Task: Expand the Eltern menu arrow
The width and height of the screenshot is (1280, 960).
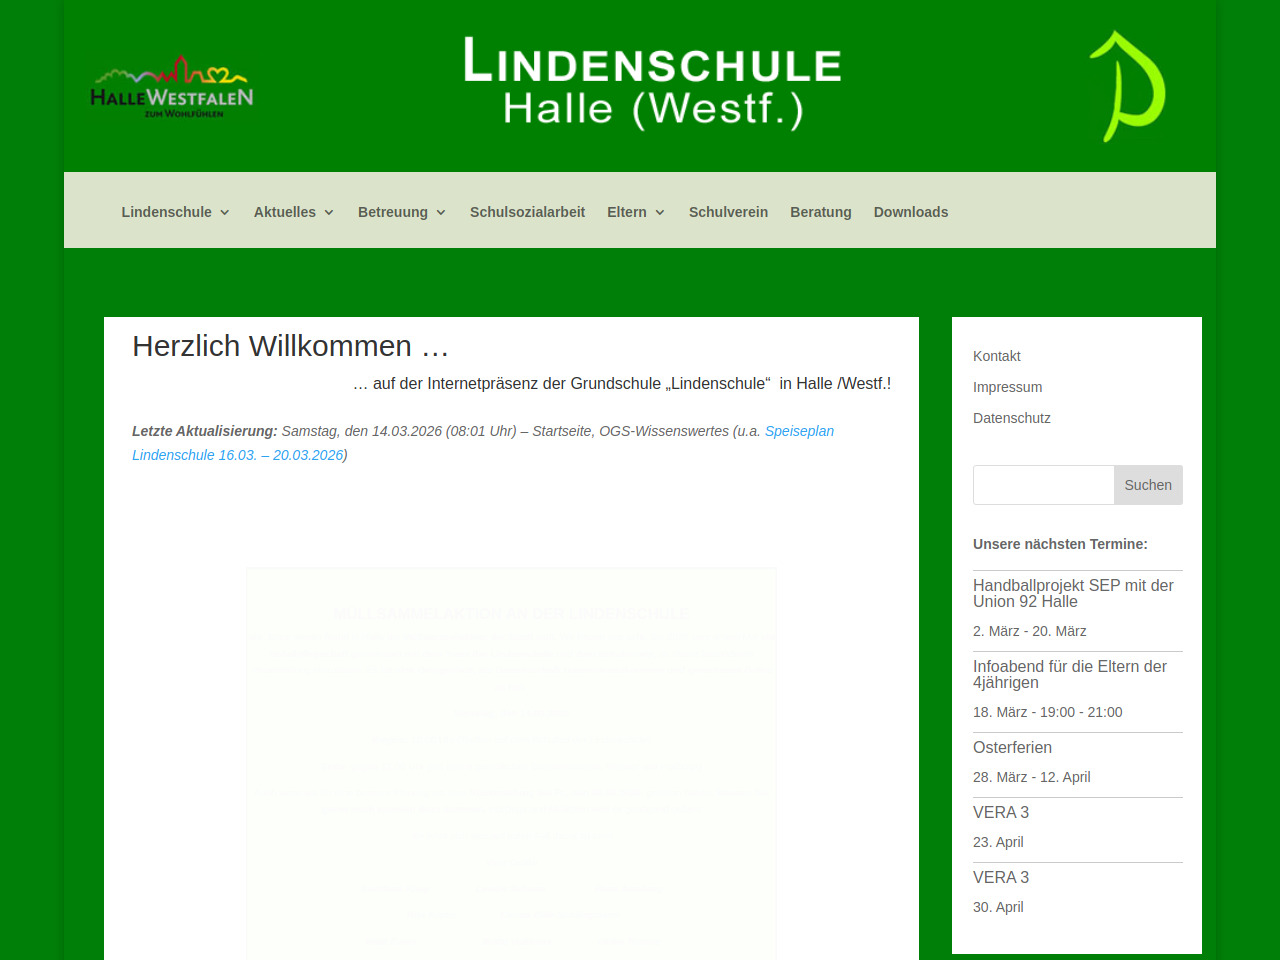Action: pos(660,213)
